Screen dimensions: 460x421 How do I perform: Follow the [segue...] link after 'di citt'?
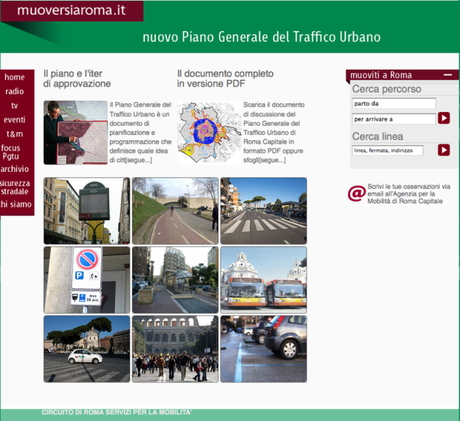tap(138, 160)
